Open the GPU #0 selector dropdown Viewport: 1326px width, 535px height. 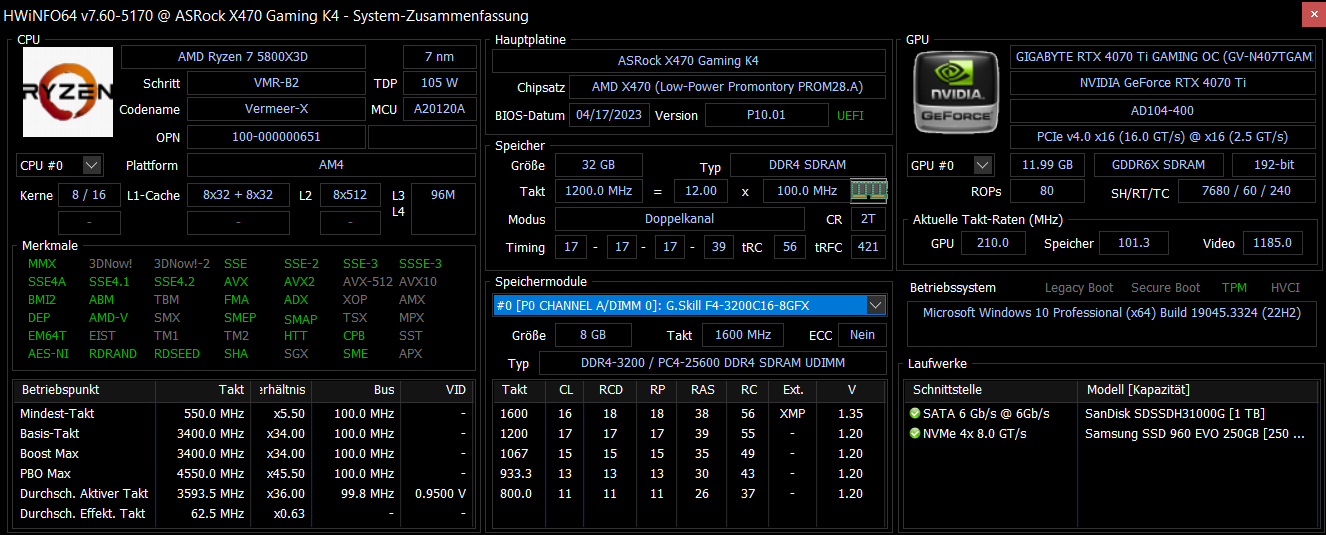pos(983,165)
